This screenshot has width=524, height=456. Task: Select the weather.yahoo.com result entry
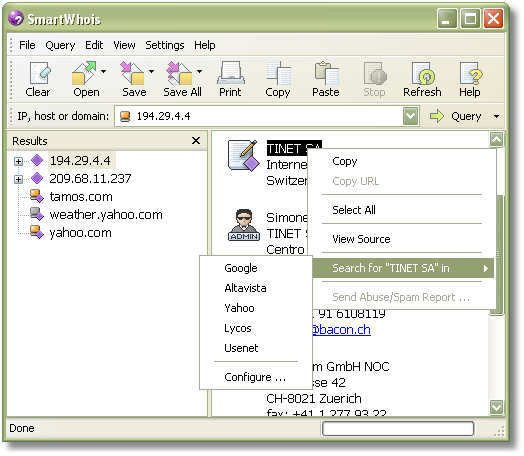pyautogui.click(x=106, y=214)
